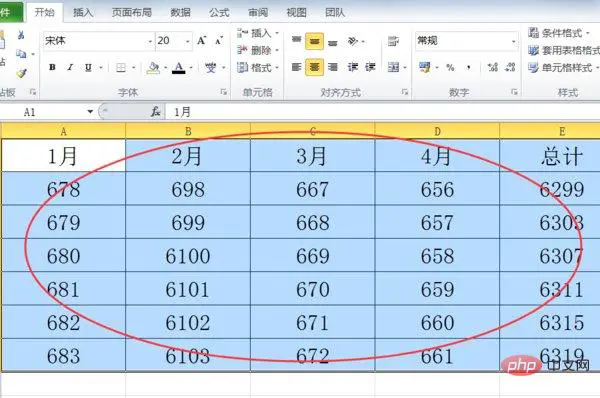This screenshot has height=398, width=600.
Task: Switch to the 插入 ribbon tab
Action: click(x=83, y=13)
